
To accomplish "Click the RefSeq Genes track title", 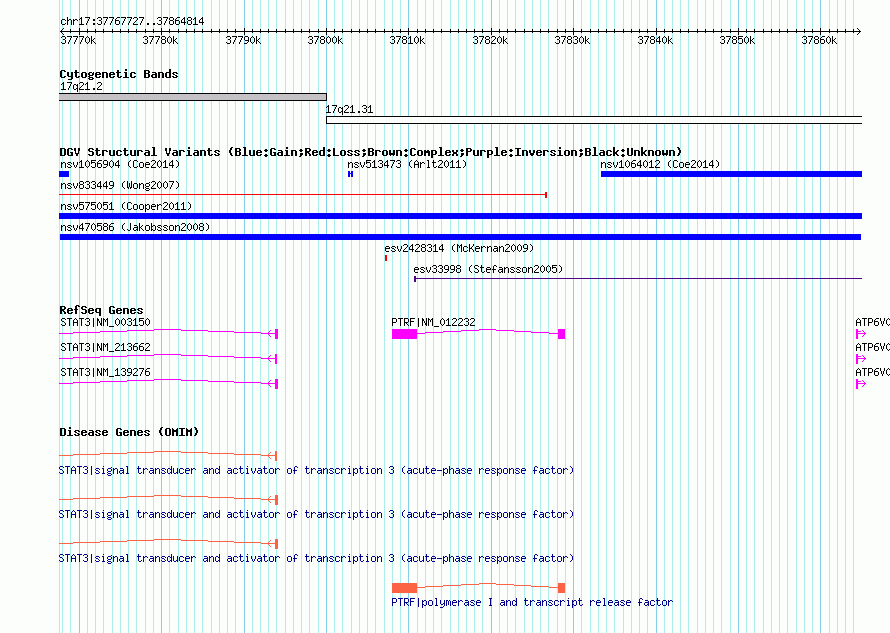I will 101,310.
